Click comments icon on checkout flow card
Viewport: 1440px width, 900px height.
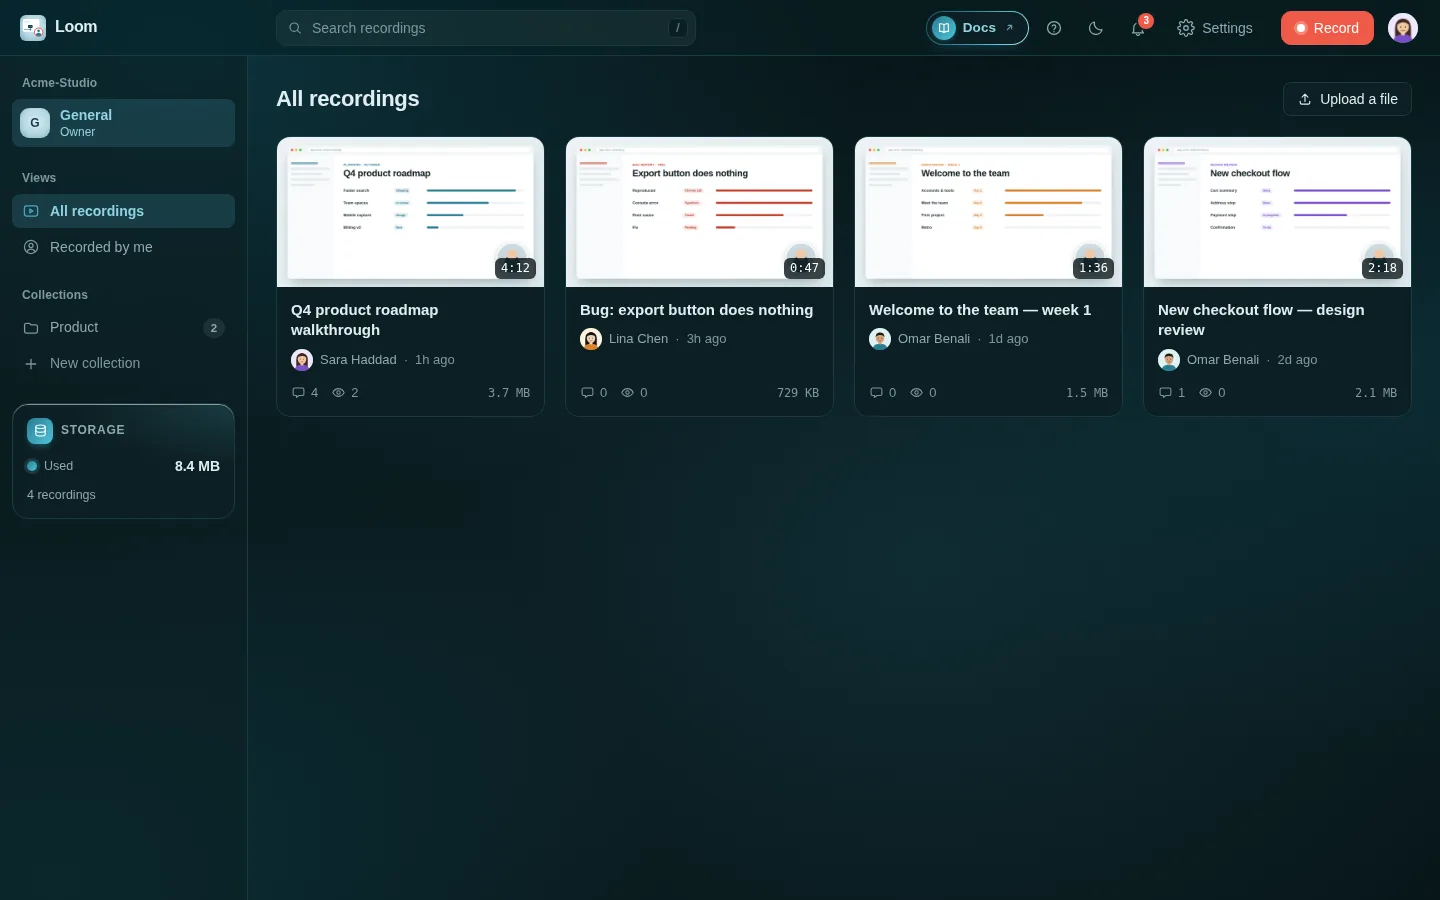1165,393
